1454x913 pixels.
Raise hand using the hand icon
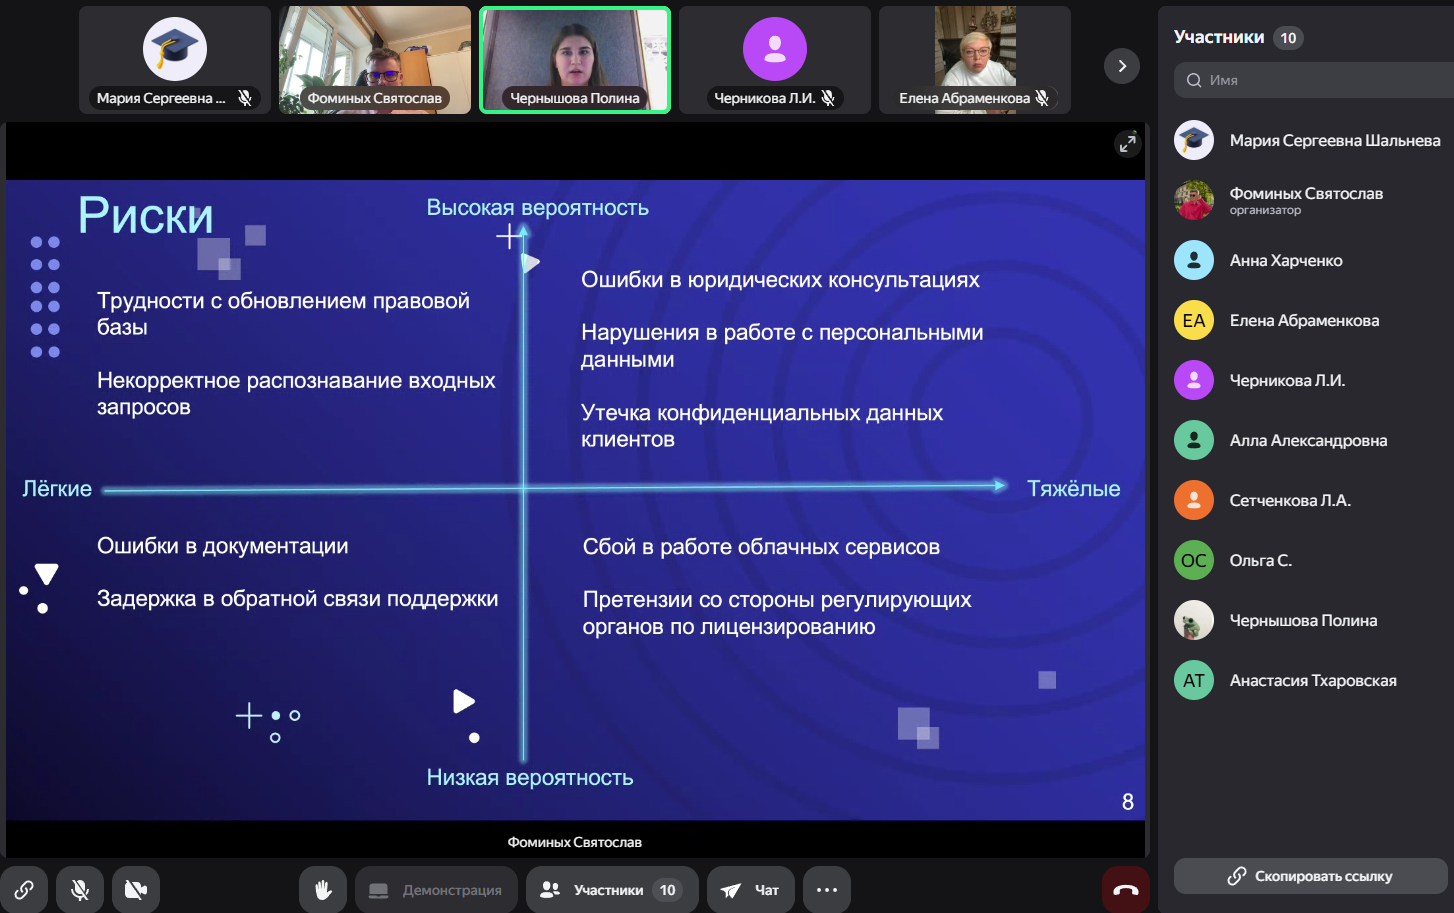pos(323,890)
